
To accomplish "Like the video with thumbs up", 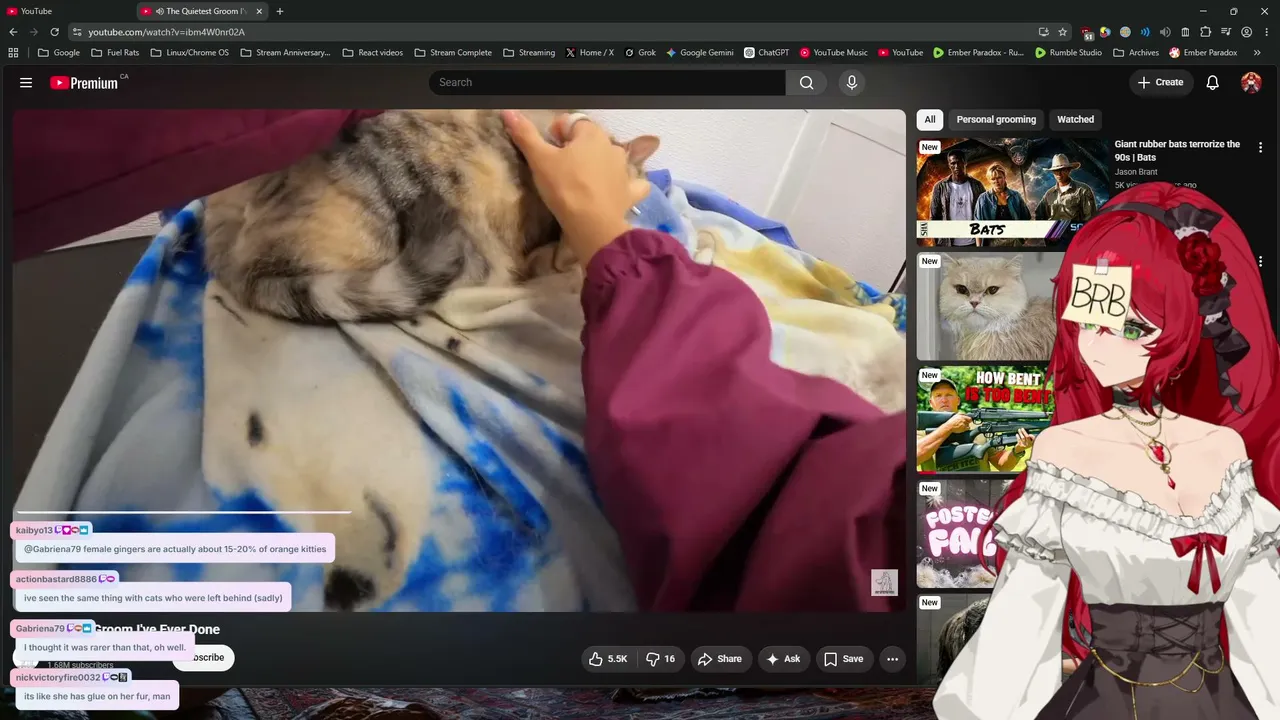I will pos(609,659).
